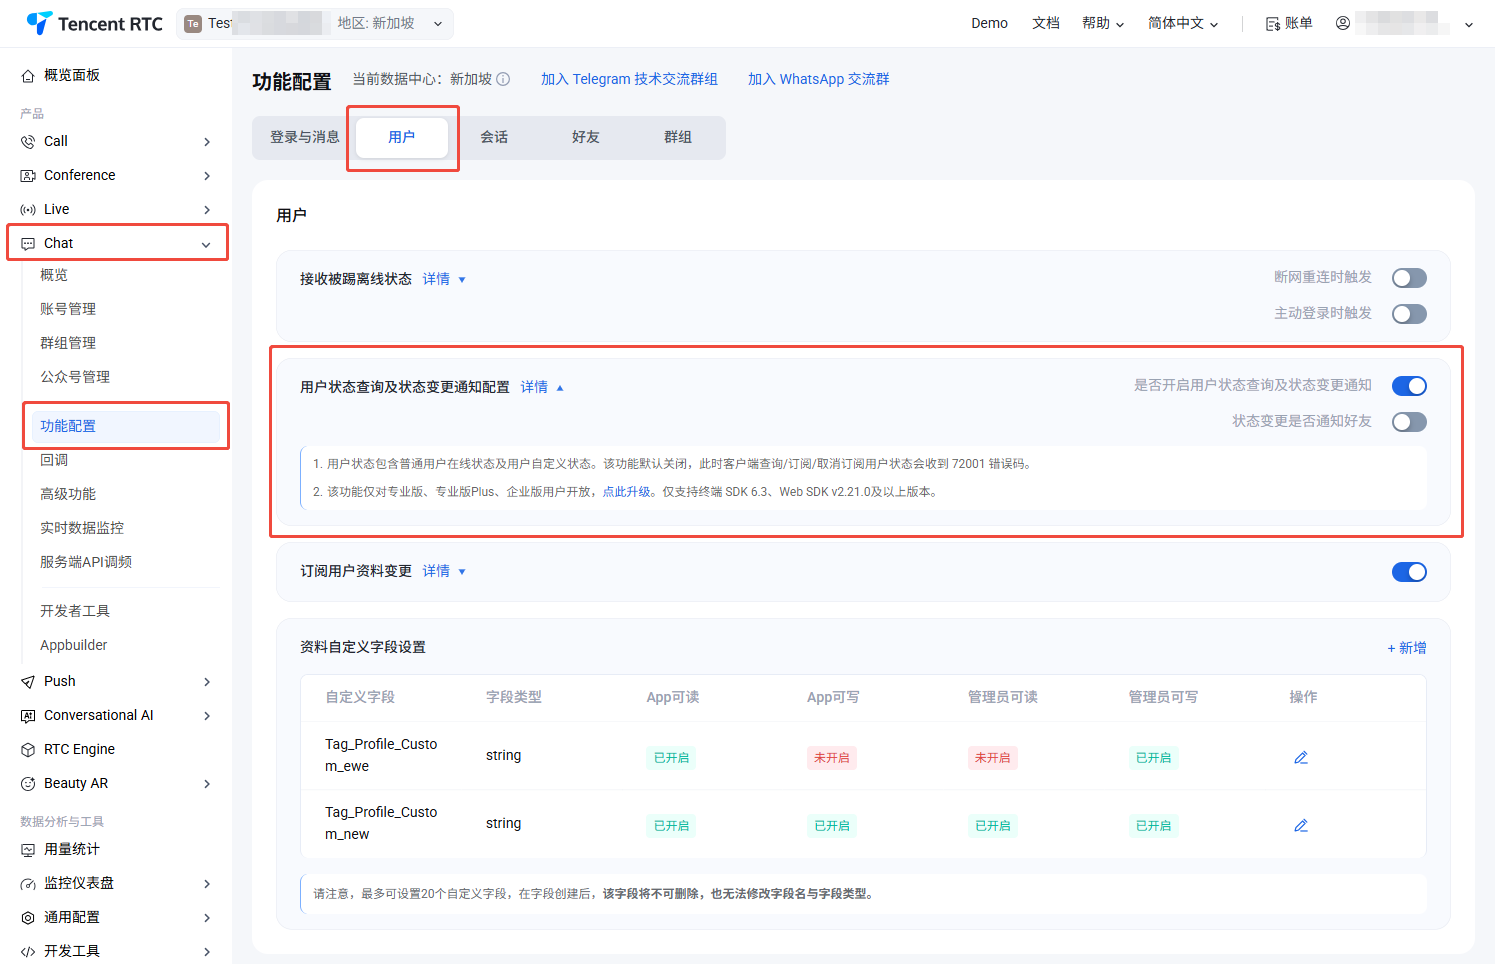1495x964 pixels.
Task: Open 开发者工具 in Chat submenu
Action: (75, 612)
